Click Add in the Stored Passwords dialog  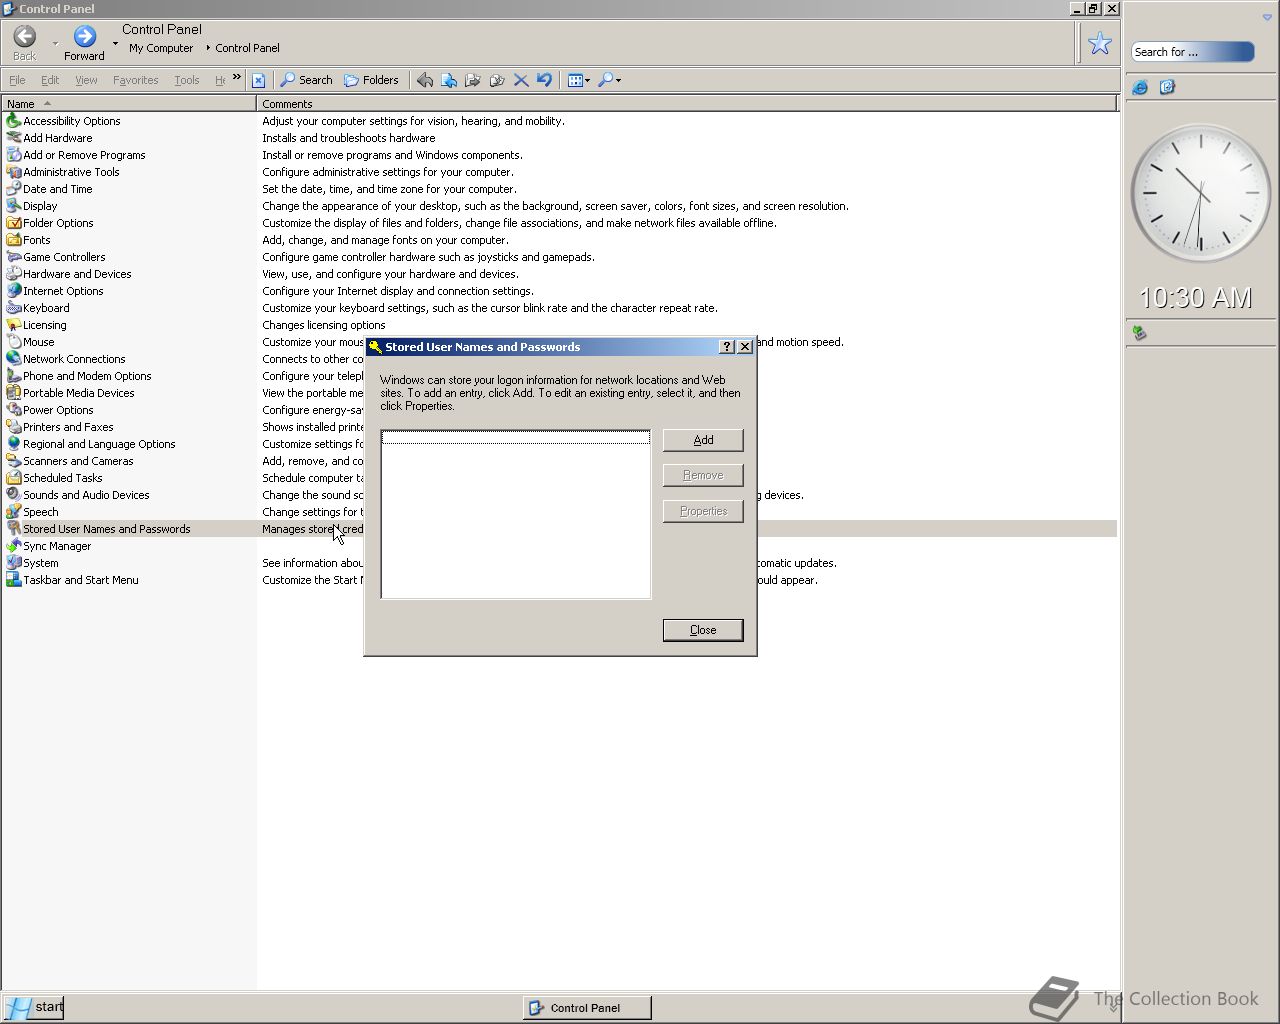click(x=703, y=440)
